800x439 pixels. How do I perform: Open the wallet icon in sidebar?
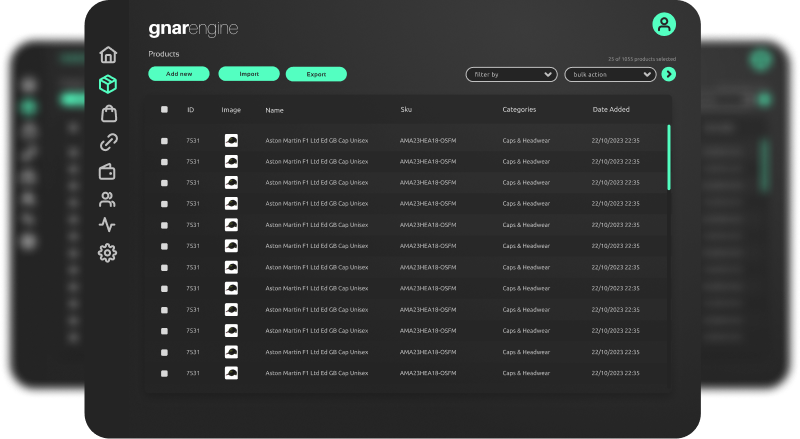[x=107, y=171]
